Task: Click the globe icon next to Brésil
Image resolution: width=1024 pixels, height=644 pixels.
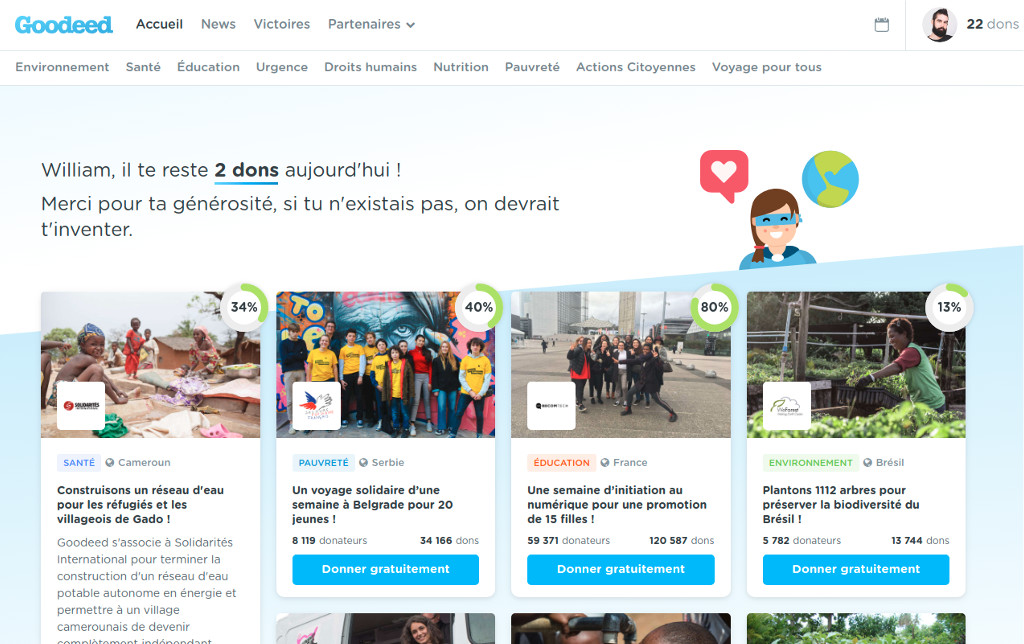Action: click(x=867, y=462)
